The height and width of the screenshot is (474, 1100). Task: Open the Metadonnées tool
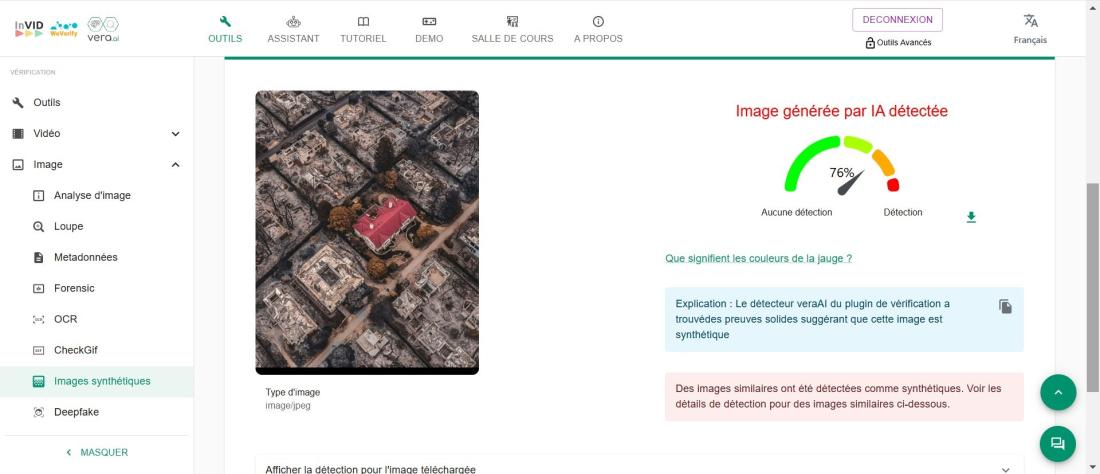pyautogui.click(x=85, y=257)
